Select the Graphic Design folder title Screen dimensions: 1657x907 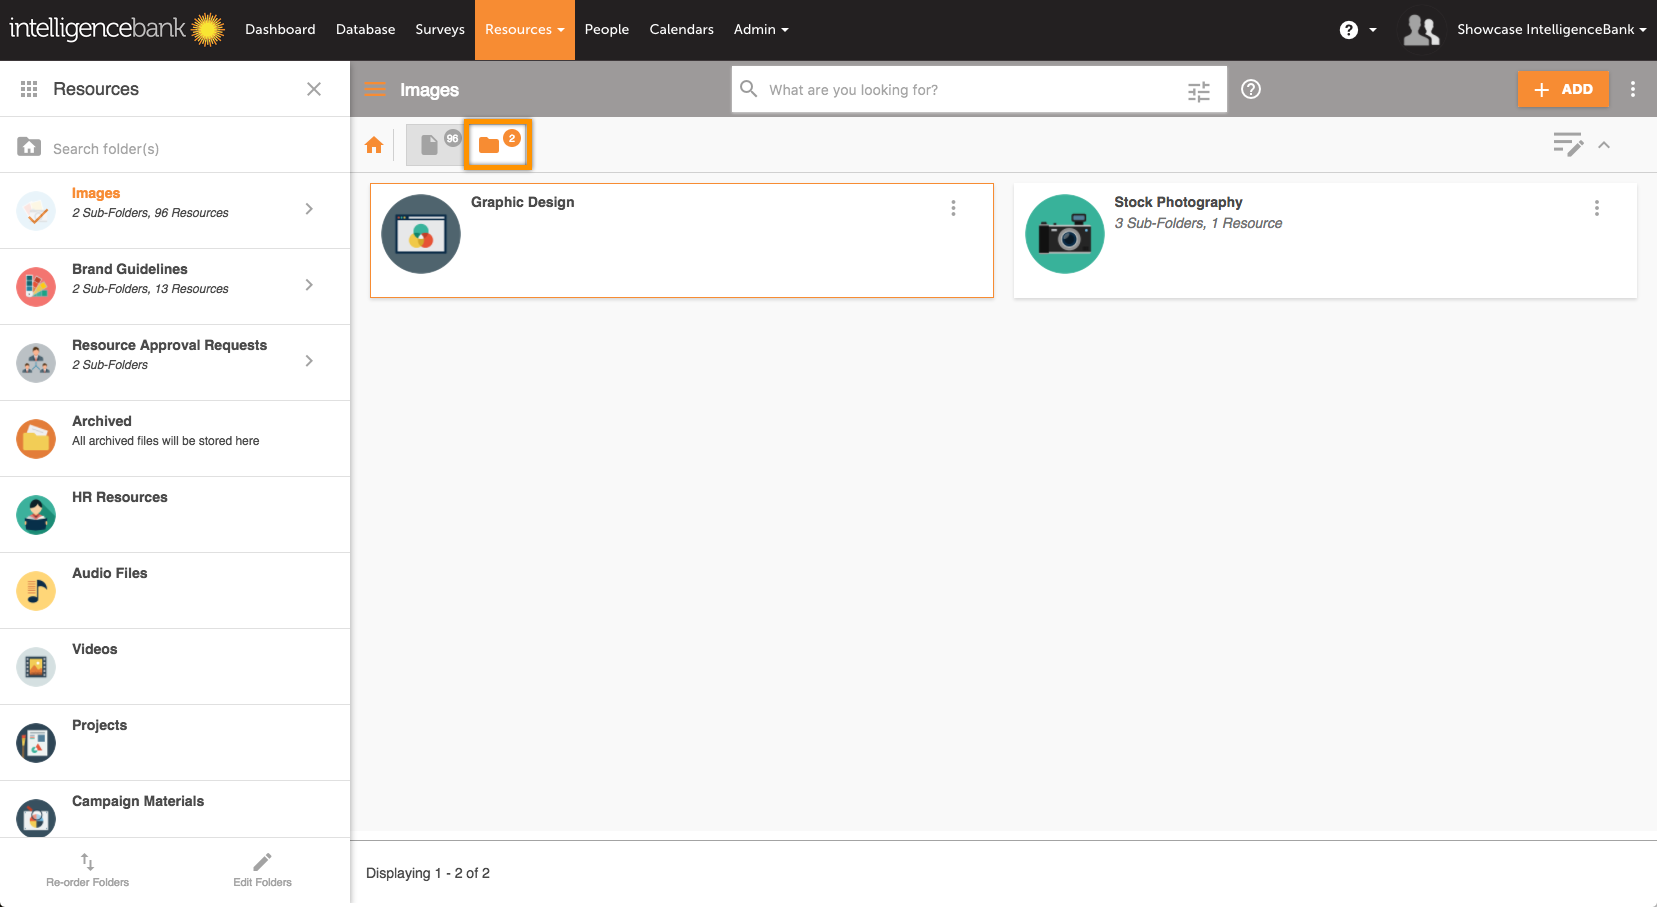(x=523, y=202)
